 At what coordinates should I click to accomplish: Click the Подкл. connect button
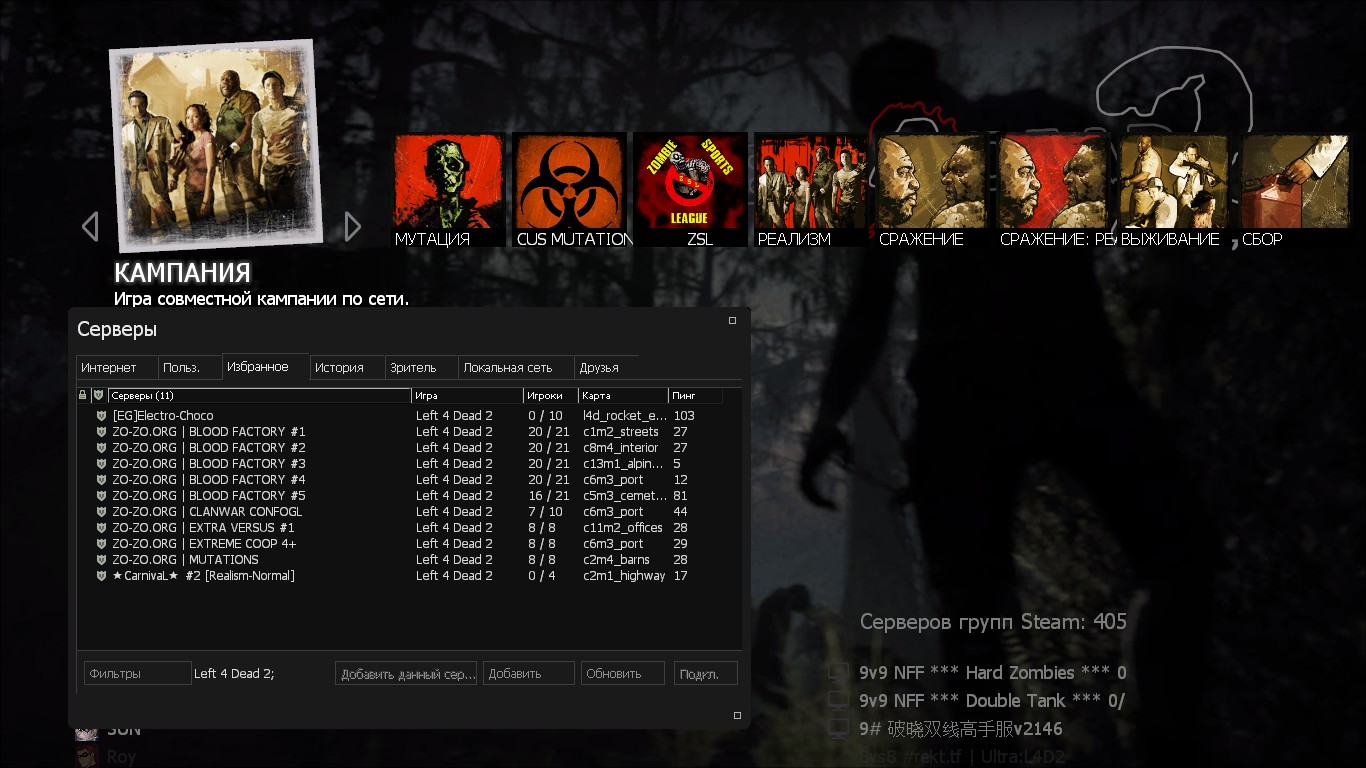pos(705,674)
